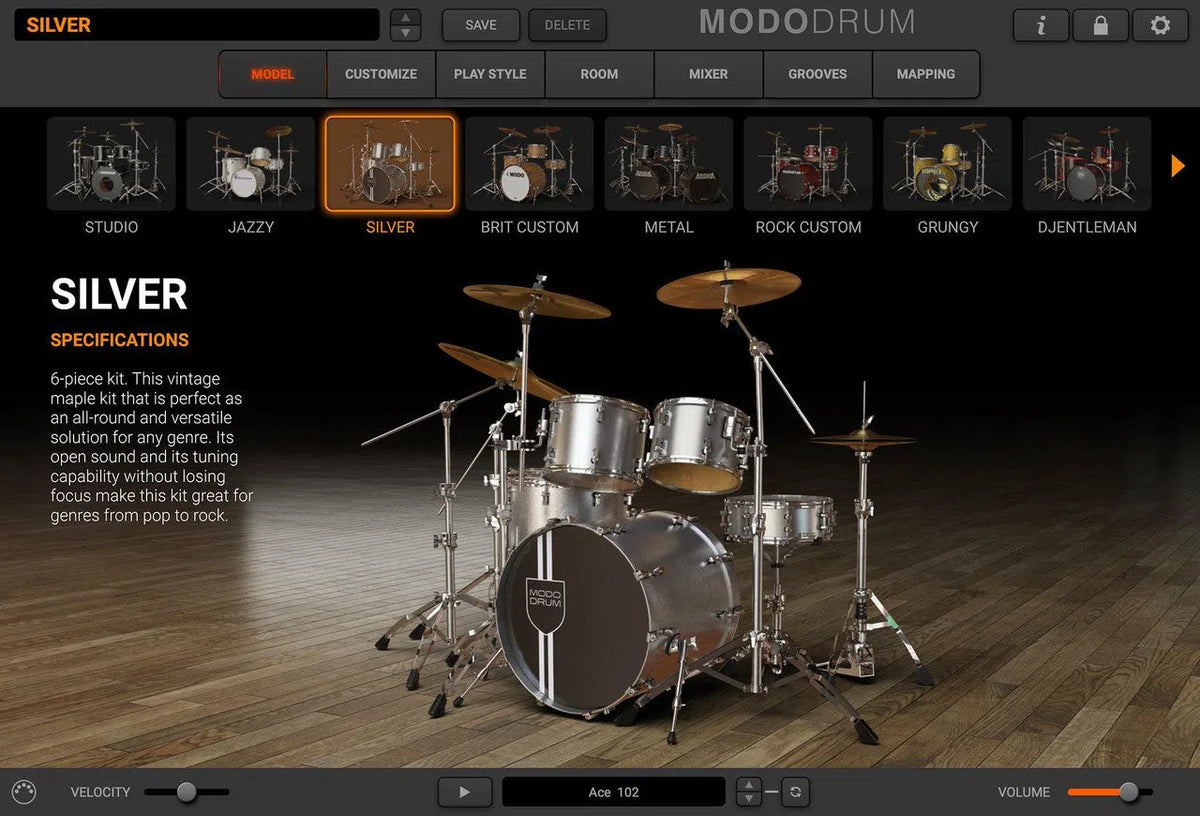Select the JAZZY drum kit thumbnail
The height and width of the screenshot is (816, 1200).
coord(250,164)
